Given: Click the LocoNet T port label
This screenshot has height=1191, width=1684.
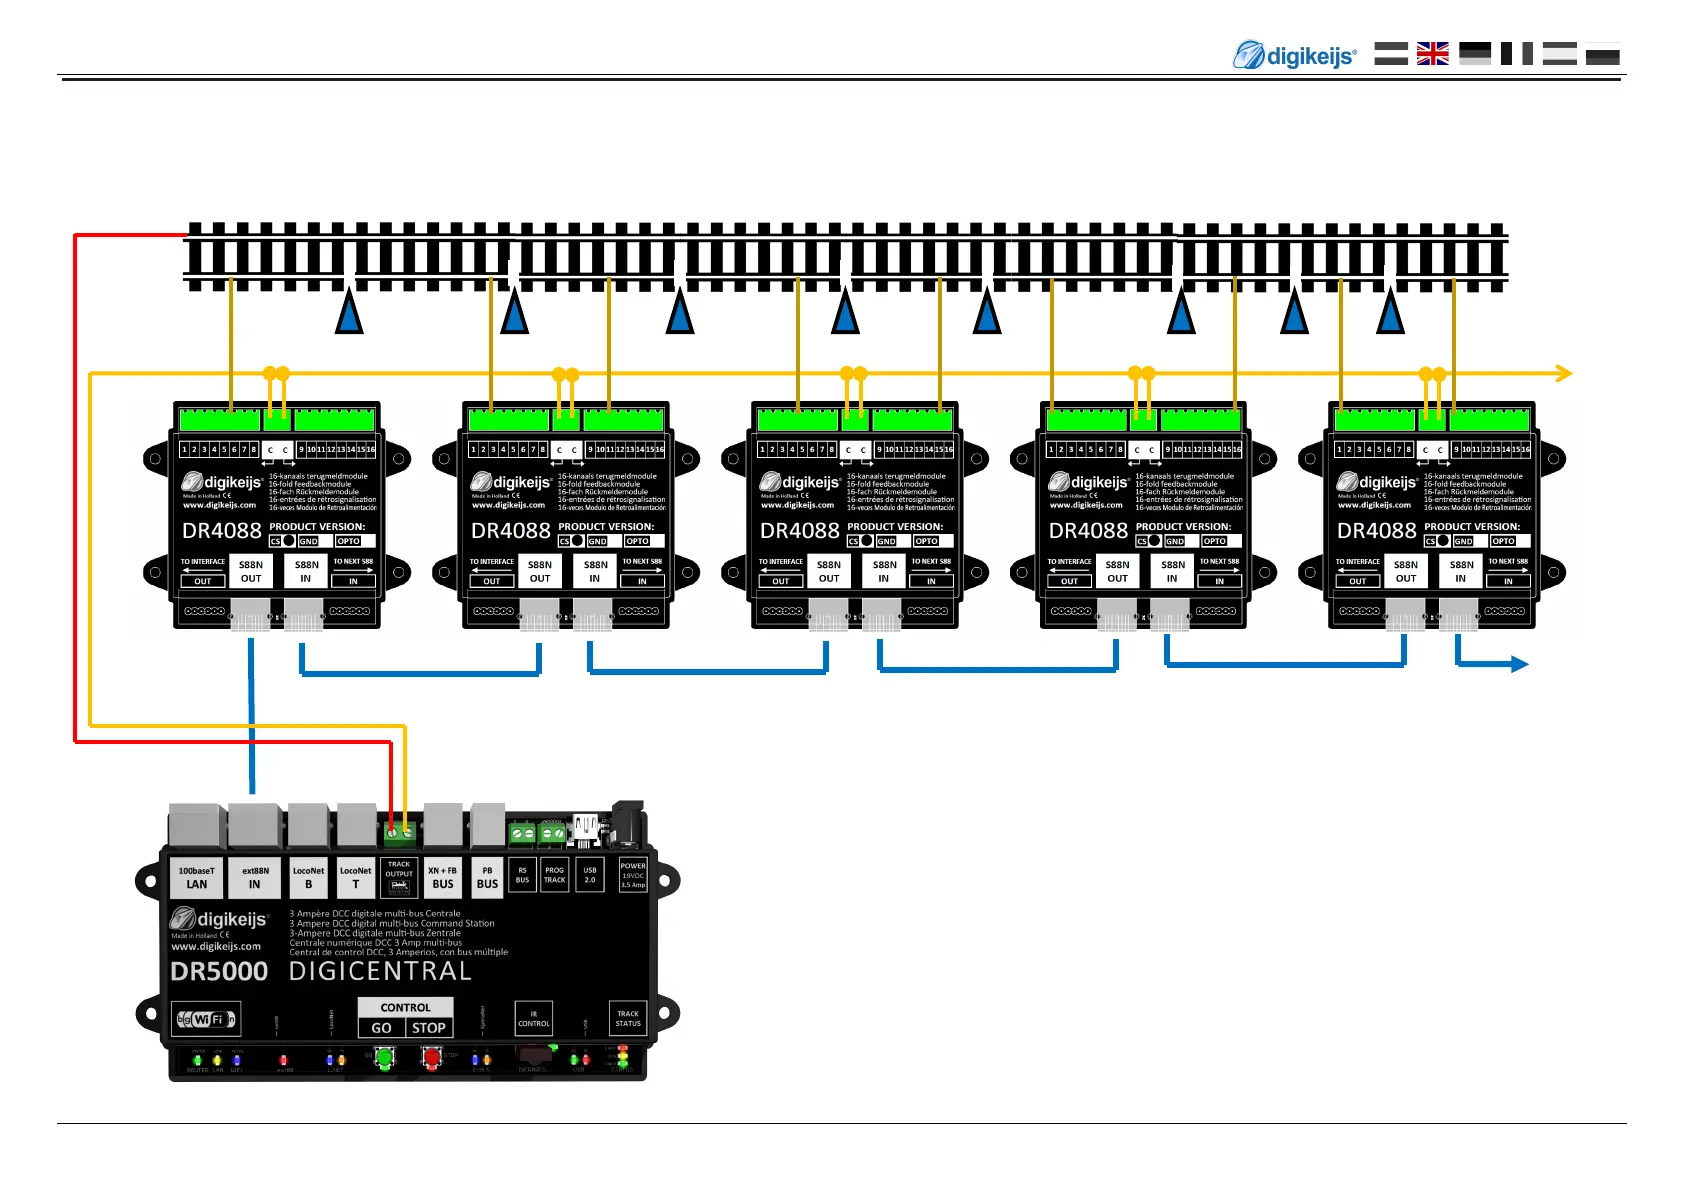Looking at the screenshot, I should tap(355, 877).
